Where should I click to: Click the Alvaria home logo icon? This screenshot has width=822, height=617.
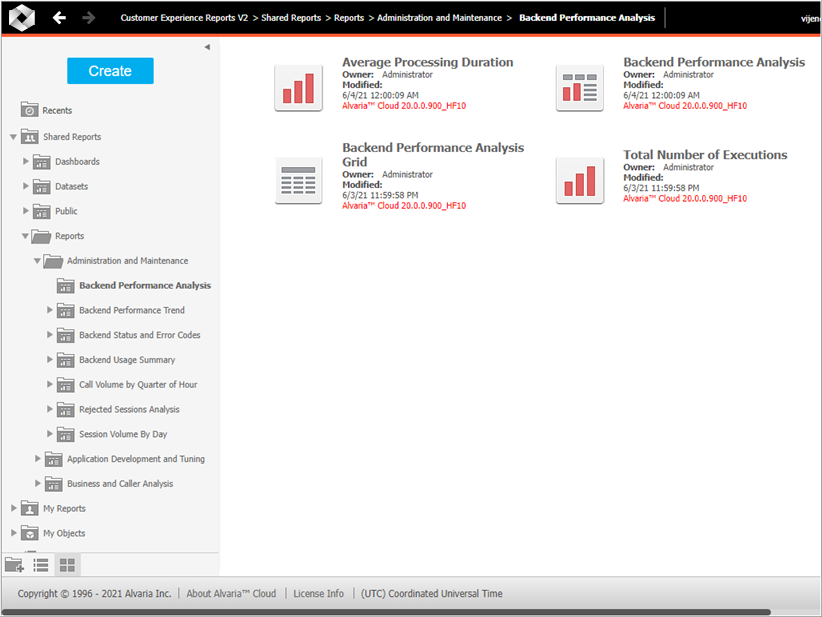coord(21,17)
